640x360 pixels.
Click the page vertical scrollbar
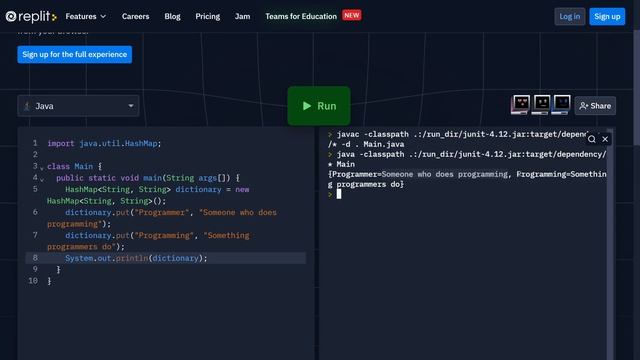coord(636,88)
